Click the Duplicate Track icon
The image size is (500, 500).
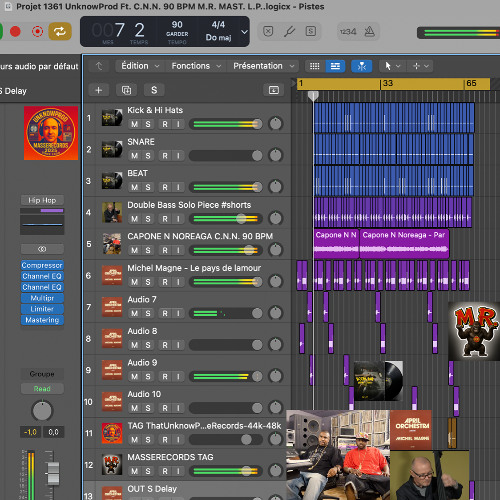[126, 90]
